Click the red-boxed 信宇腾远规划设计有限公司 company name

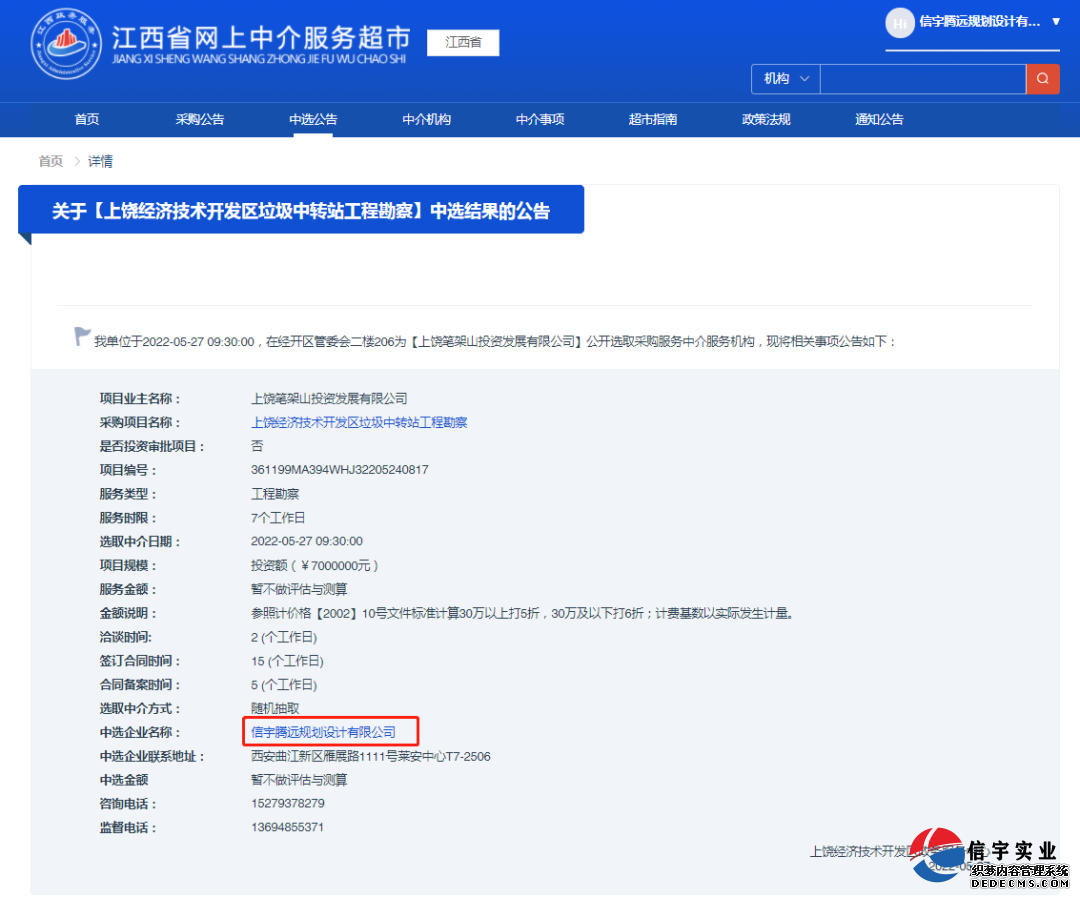[x=330, y=731]
